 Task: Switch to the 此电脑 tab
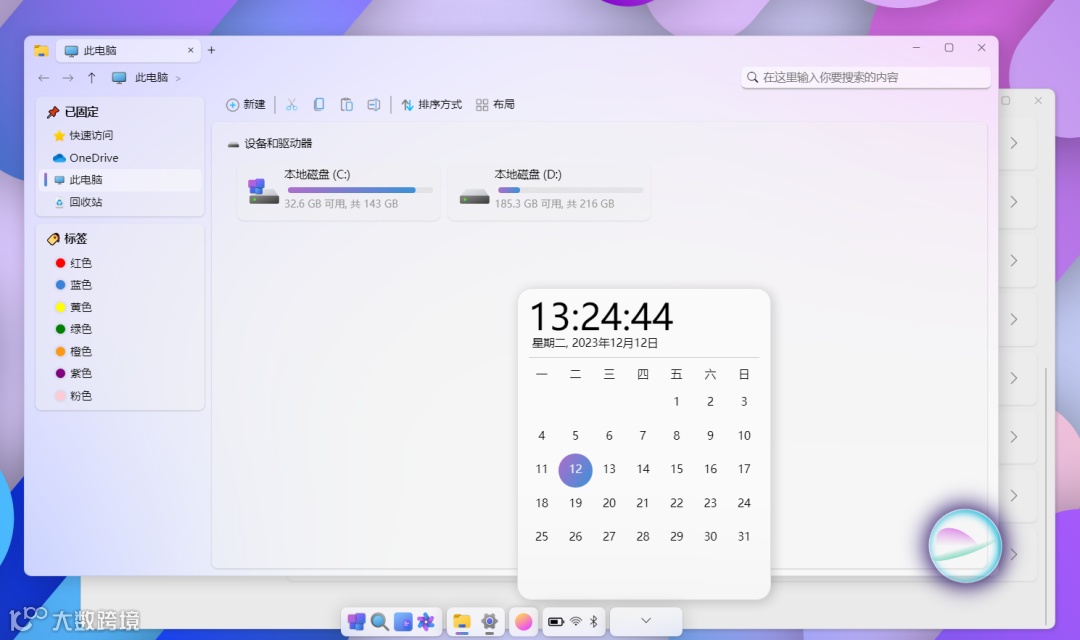(x=128, y=50)
